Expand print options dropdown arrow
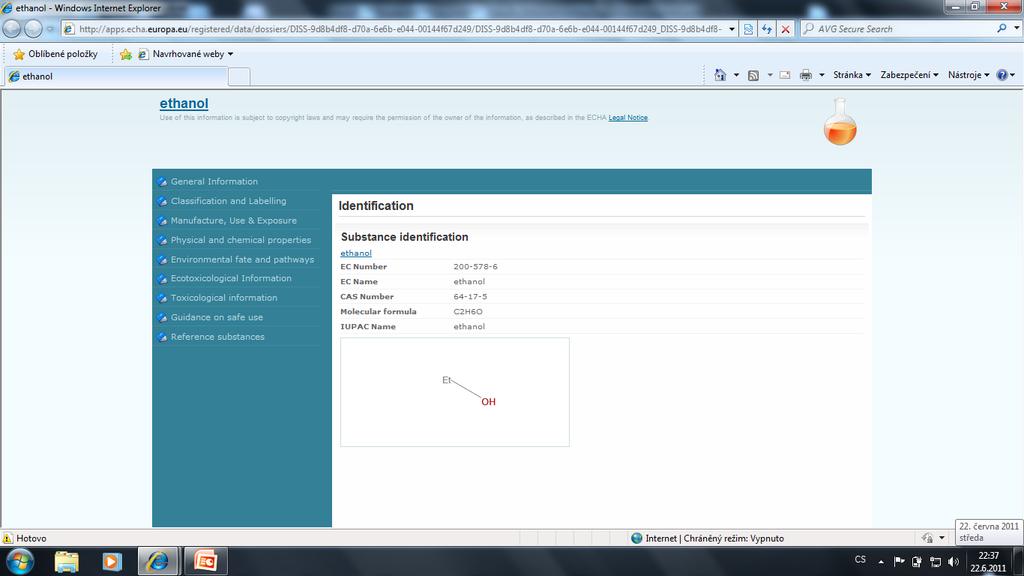The height and width of the screenshot is (576, 1024). pos(822,75)
